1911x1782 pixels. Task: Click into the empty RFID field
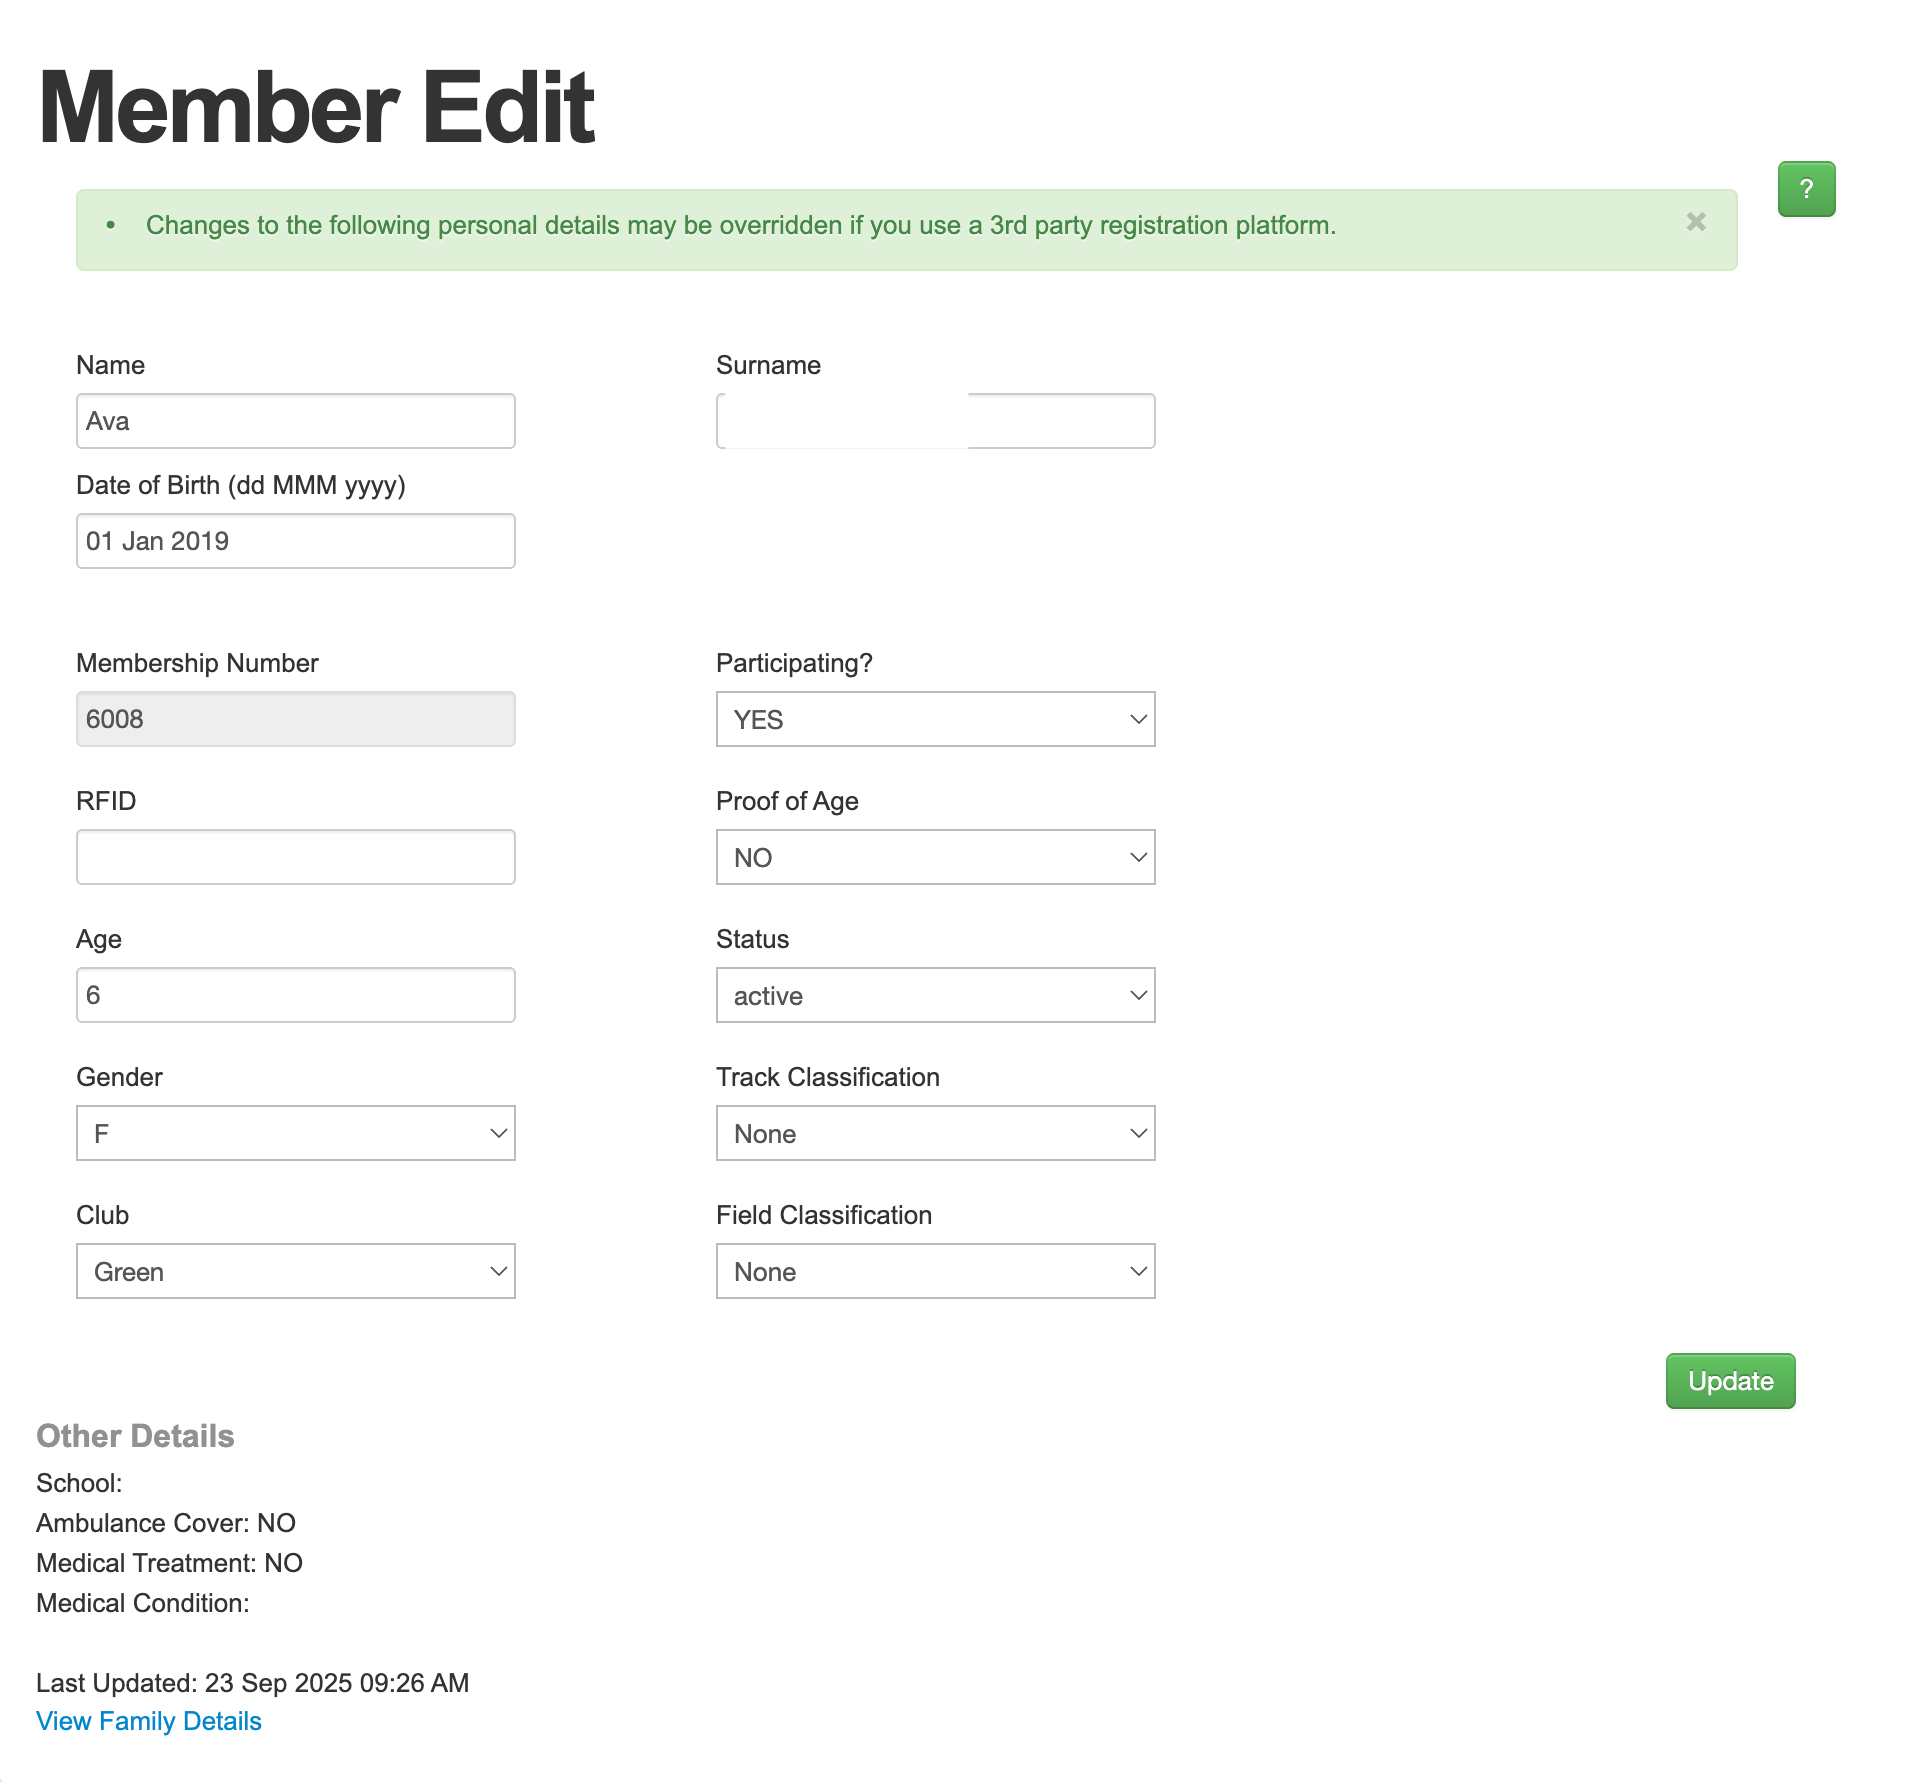pyautogui.click(x=296, y=857)
